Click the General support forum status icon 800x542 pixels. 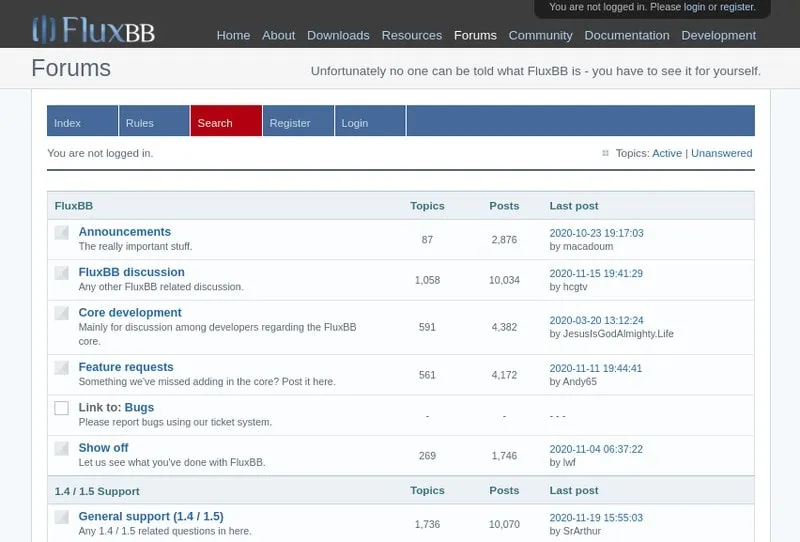pyautogui.click(x=62, y=518)
